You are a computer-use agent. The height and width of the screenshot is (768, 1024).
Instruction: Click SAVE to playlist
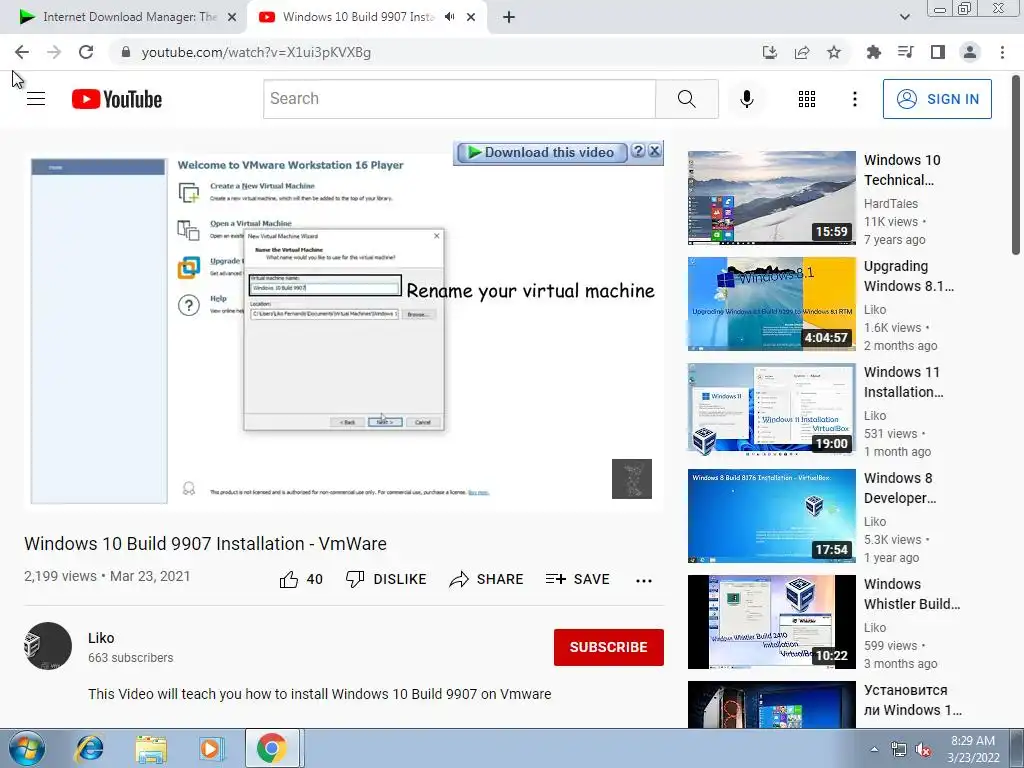click(x=577, y=579)
